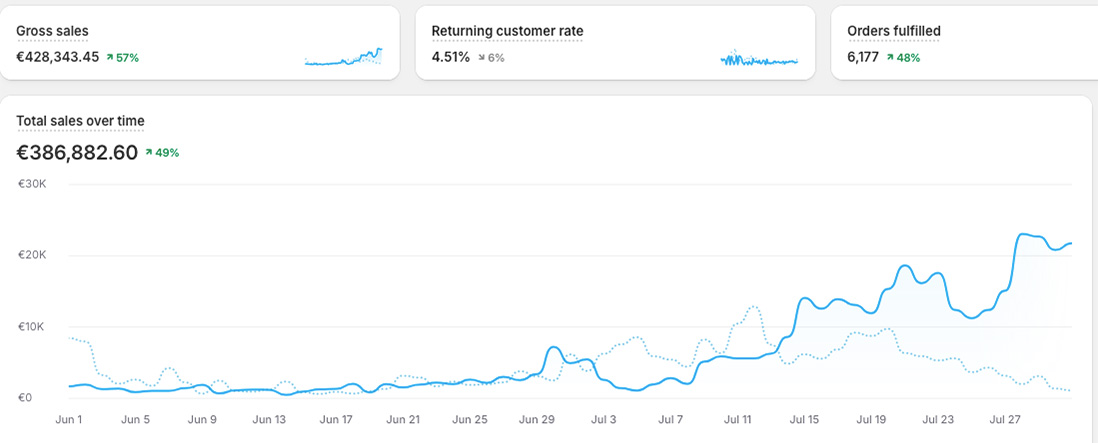Viewport: 1098px width, 443px height.
Task: Click the up arrow beside 48%
Action: point(890,58)
